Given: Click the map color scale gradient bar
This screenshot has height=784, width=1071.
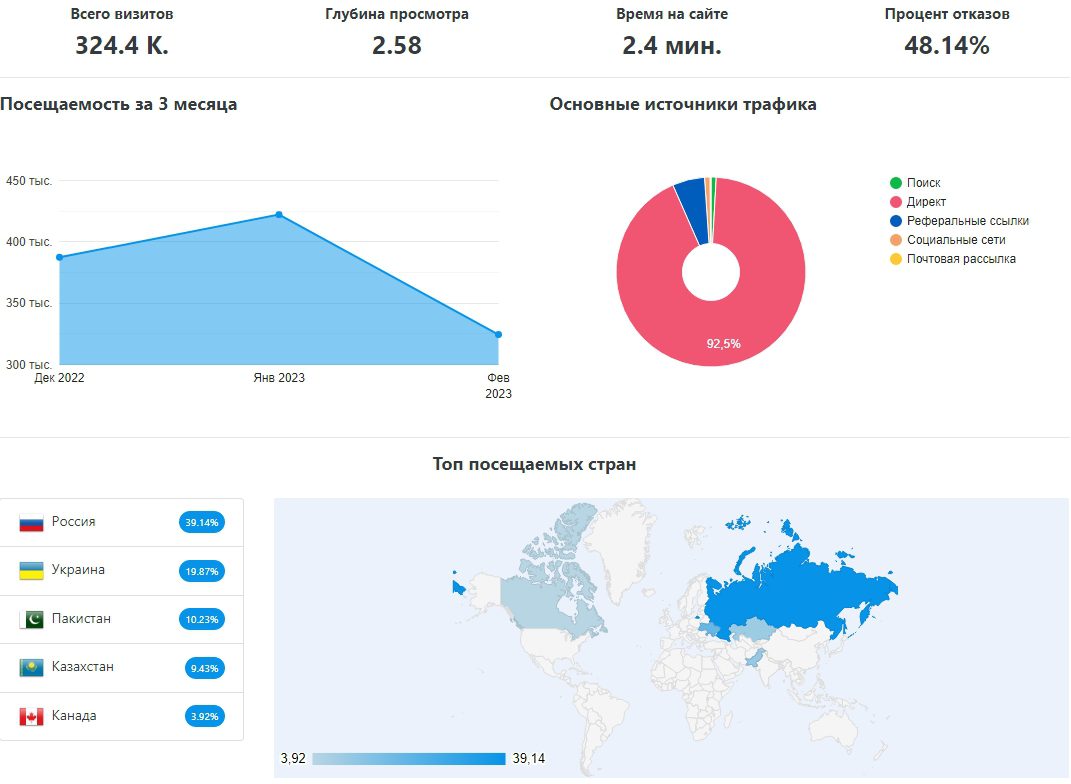Looking at the screenshot, I should 408,759.
